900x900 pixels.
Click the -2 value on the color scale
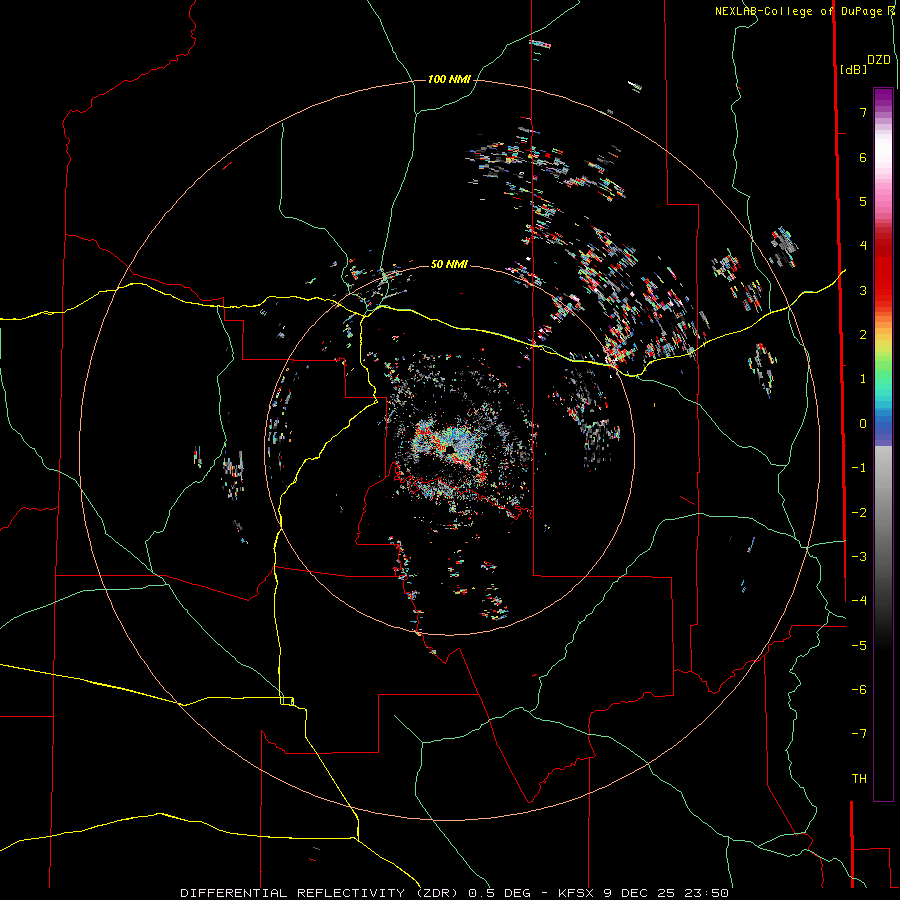[859, 513]
